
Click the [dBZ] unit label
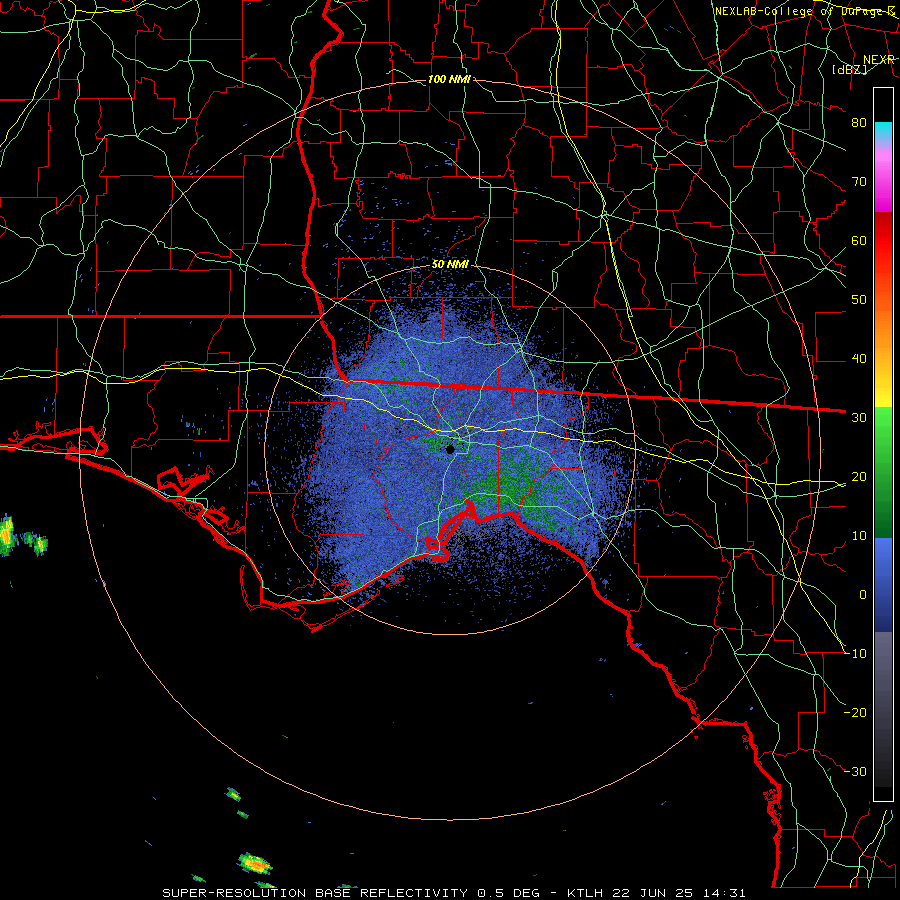coord(849,69)
